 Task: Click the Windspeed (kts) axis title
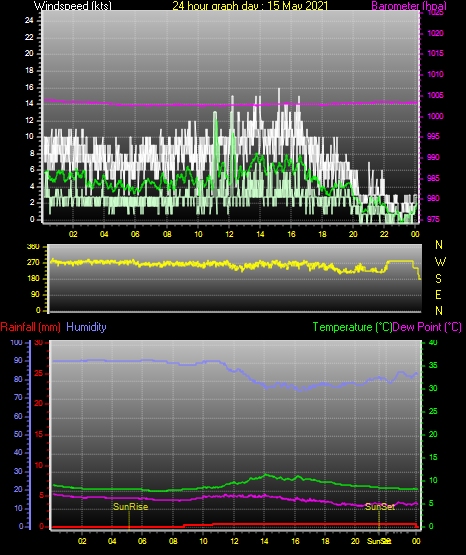pyautogui.click(x=73, y=6)
